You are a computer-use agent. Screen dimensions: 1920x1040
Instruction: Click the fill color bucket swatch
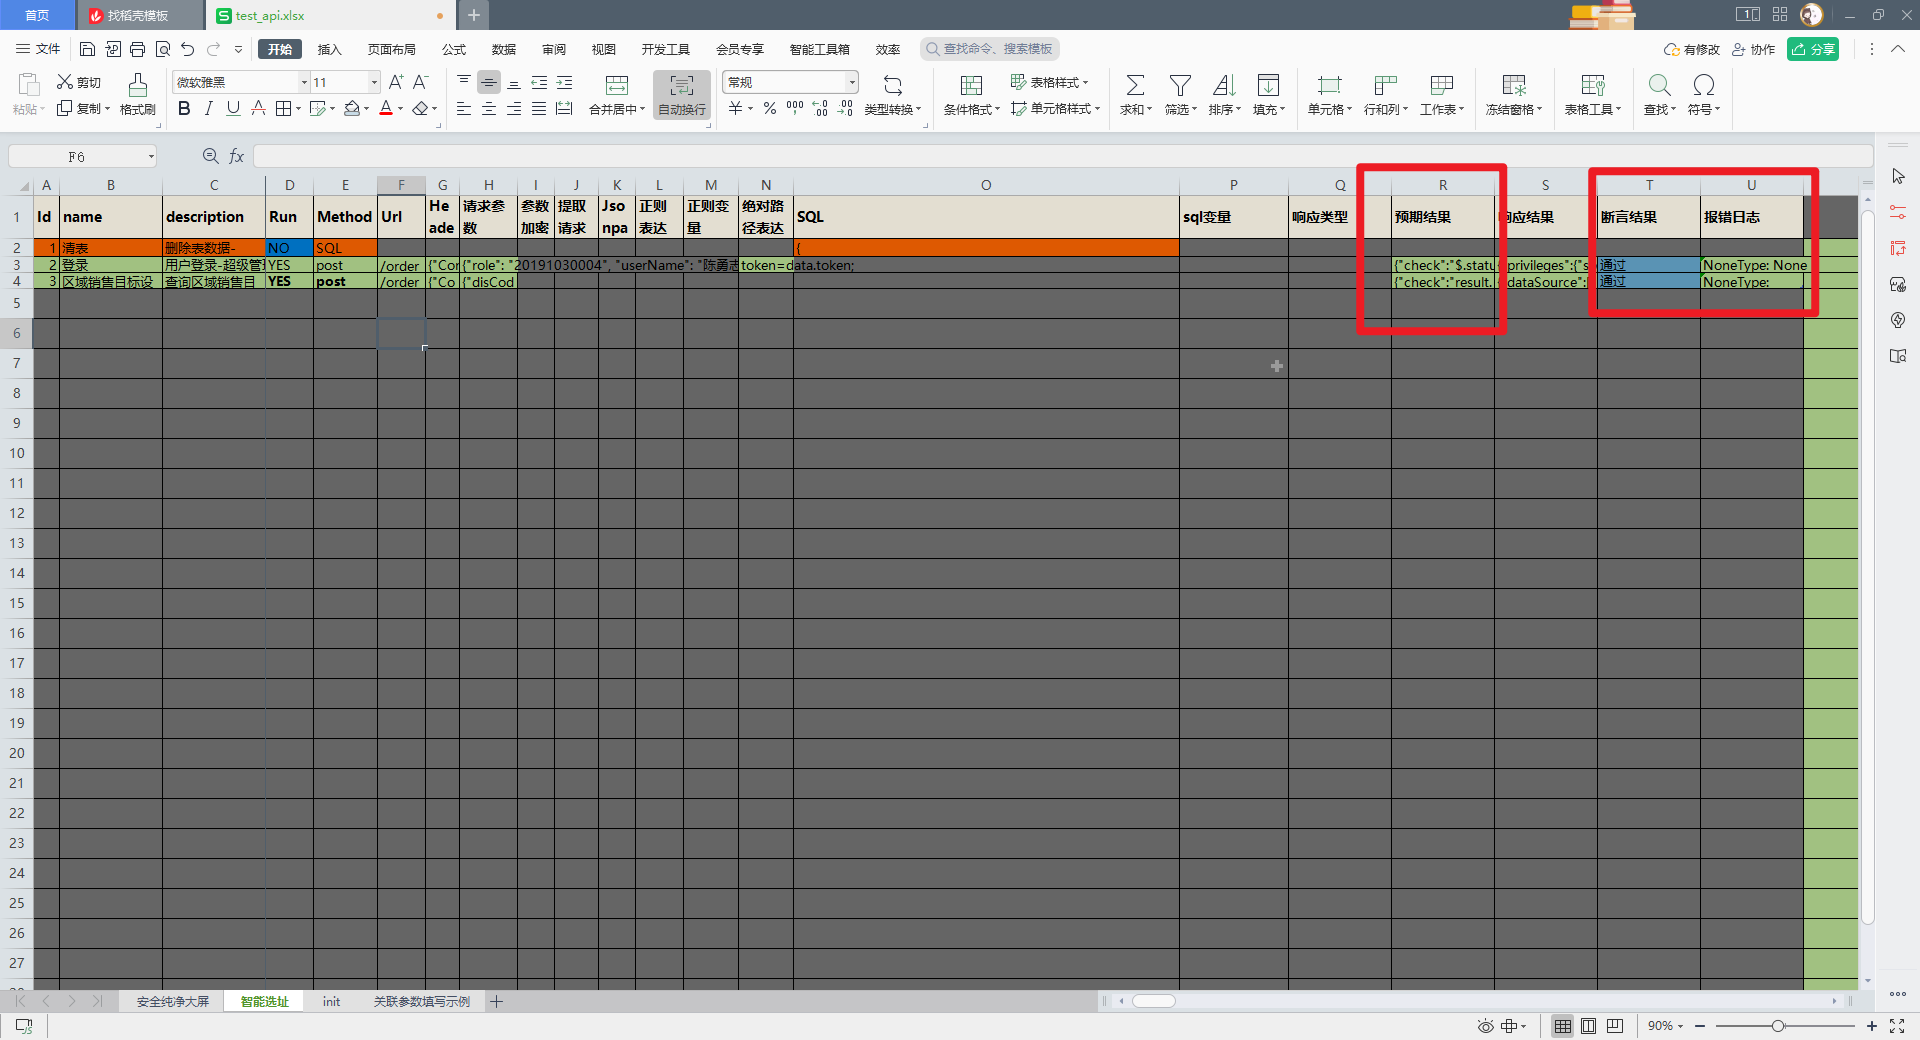[x=352, y=108]
